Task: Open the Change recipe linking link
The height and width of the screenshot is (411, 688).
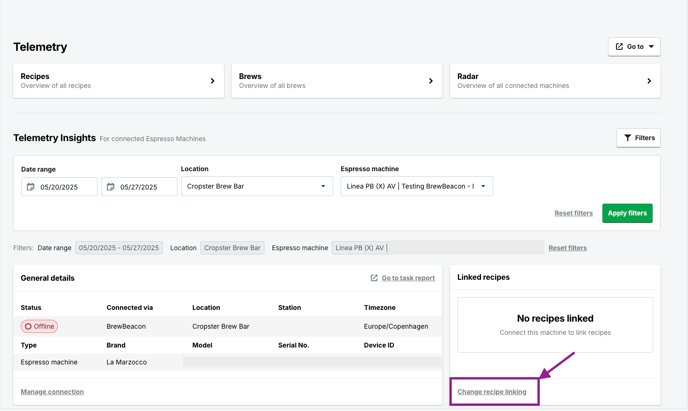Action: pos(491,392)
